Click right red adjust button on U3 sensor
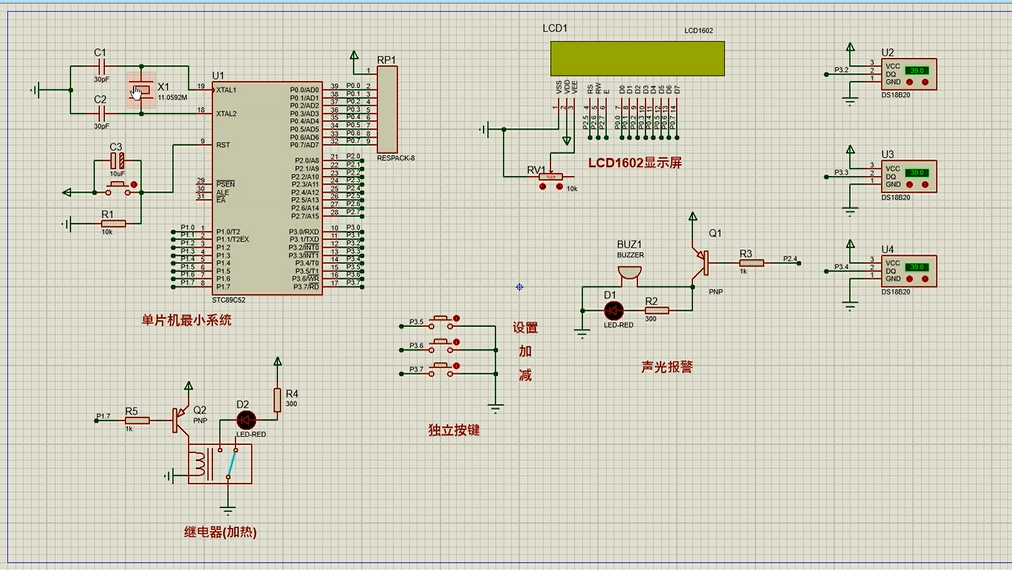Viewport: 1012px width, 570px height. 925,185
